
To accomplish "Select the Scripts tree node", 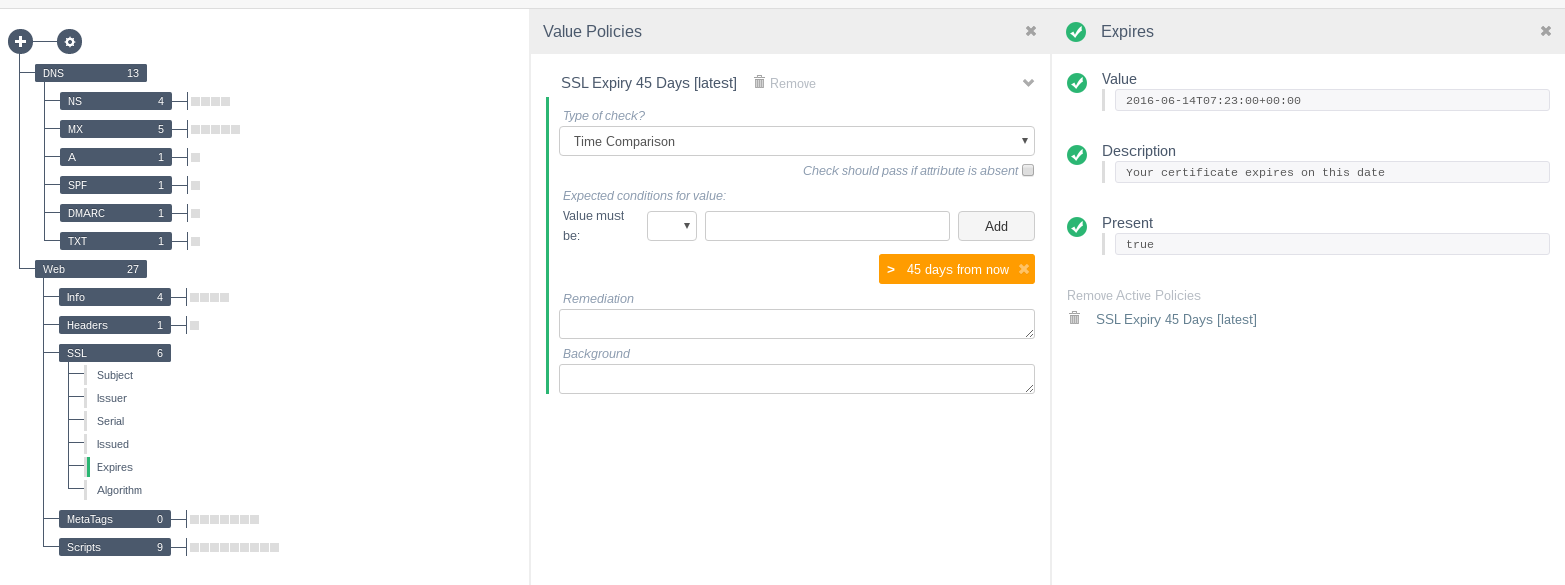I will [x=115, y=547].
